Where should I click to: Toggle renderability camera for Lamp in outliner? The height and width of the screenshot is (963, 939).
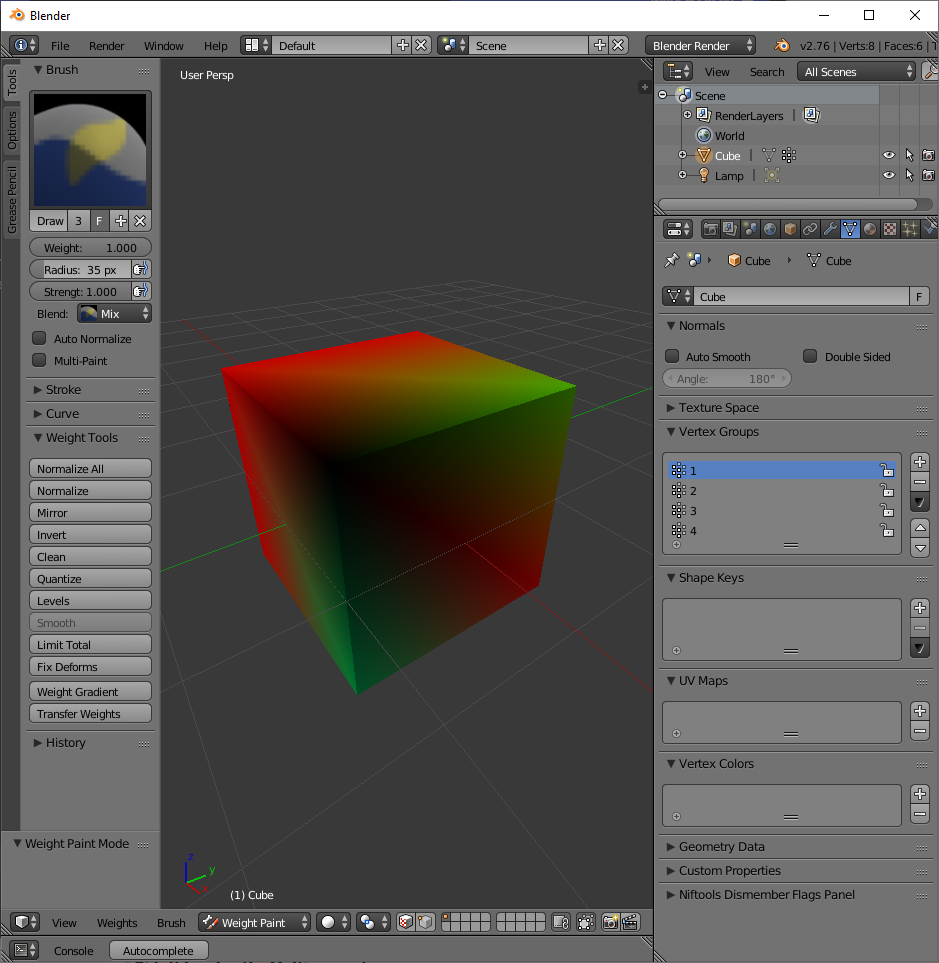929,175
